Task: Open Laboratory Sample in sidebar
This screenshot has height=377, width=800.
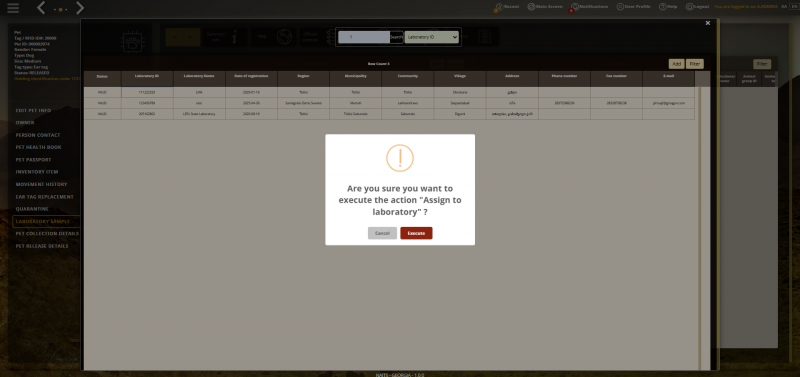Action: point(46,221)
